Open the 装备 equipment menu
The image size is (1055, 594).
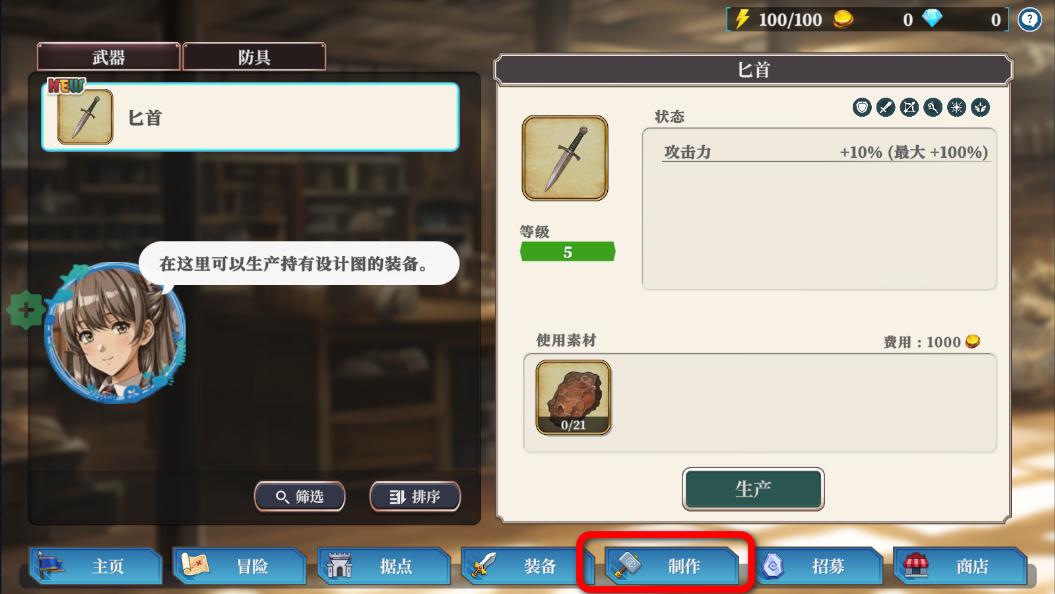coord(528,566)
